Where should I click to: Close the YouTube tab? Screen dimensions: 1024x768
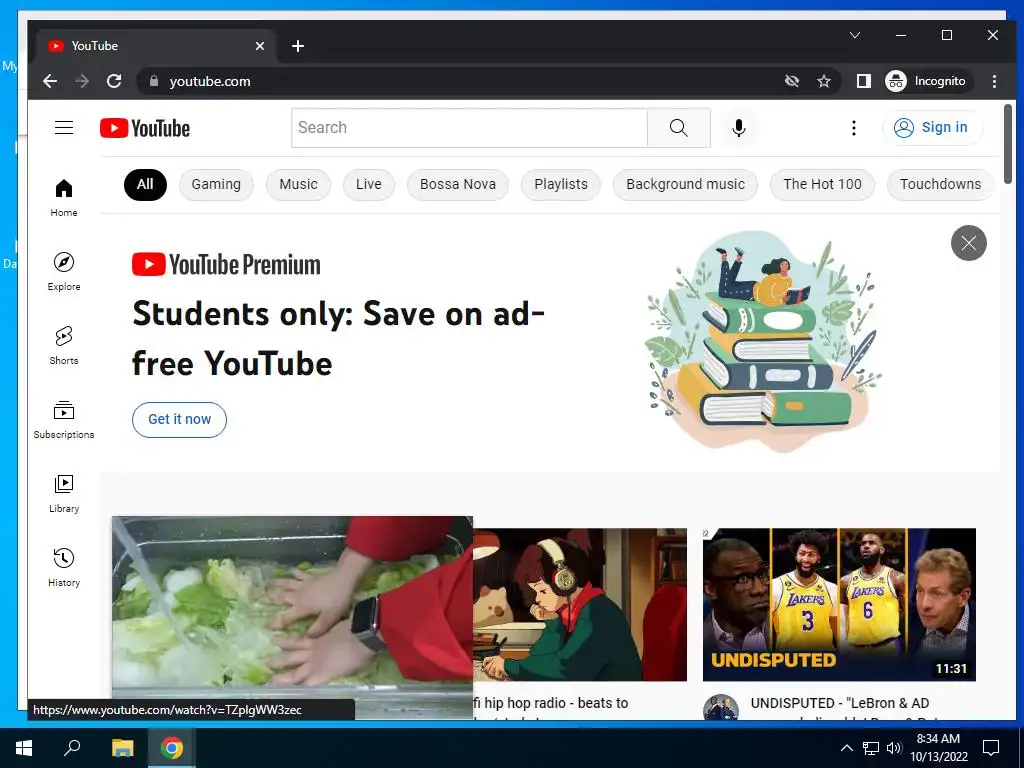(x=259, y=46)
